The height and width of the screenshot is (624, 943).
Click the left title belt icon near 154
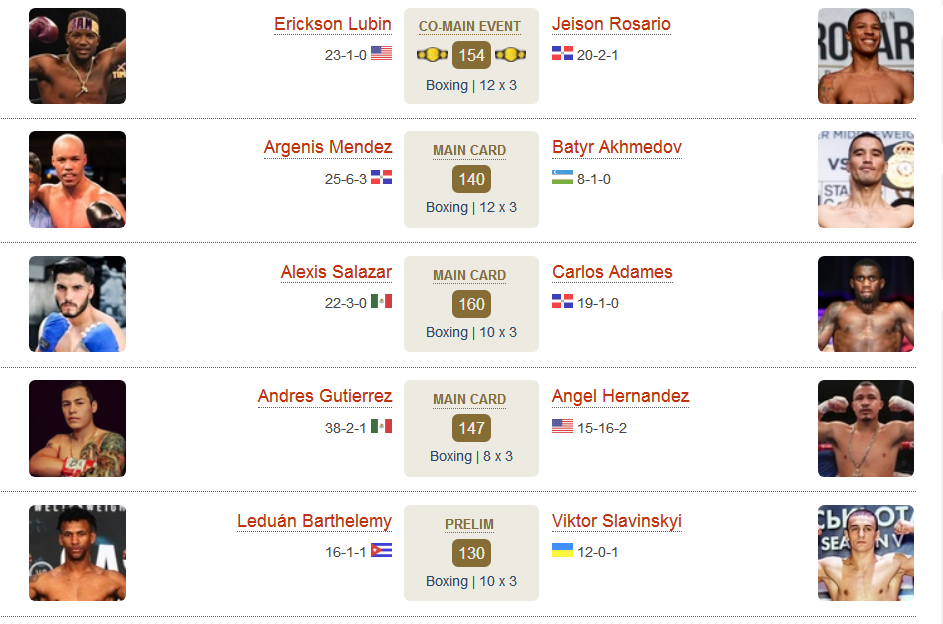pos(432,55)
